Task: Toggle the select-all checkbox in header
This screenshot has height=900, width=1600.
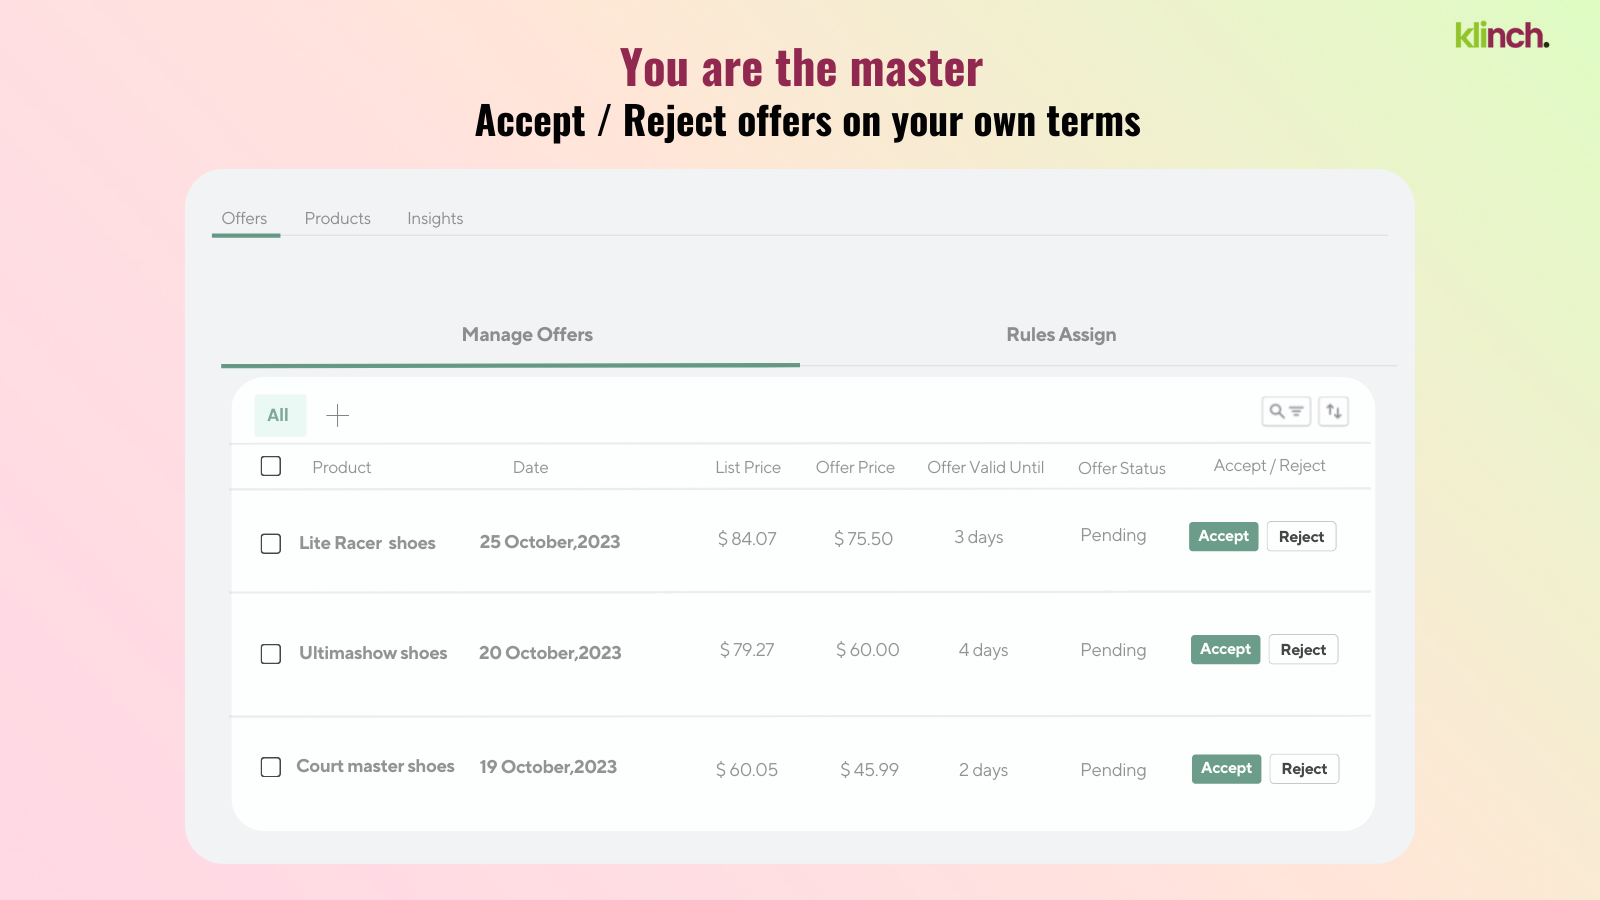Action: (271, 466)
